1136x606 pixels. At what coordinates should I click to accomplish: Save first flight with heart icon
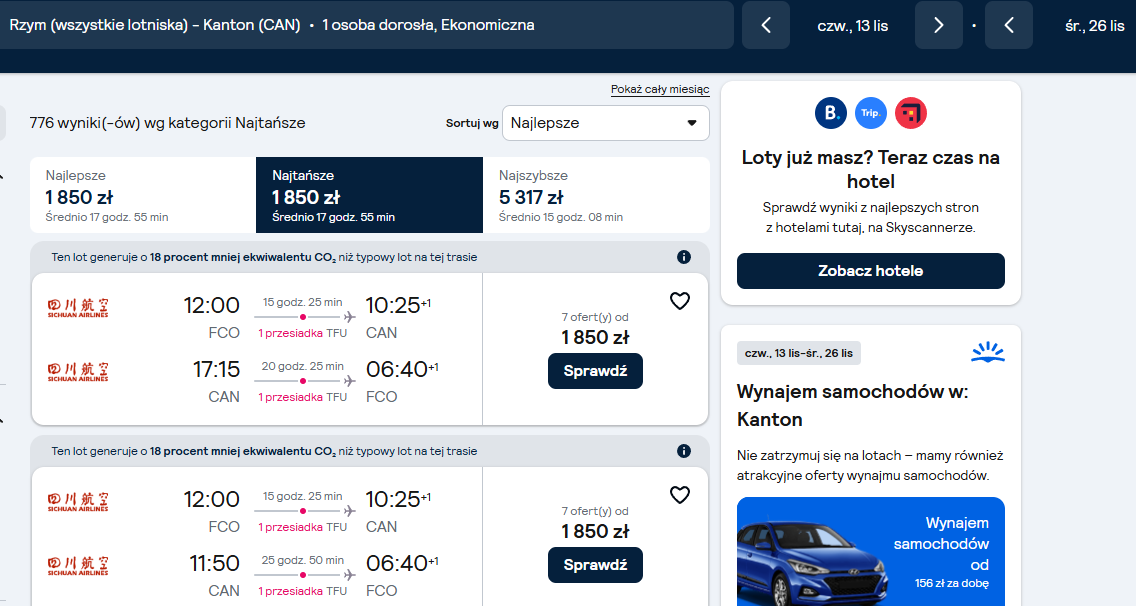[680, 301]
